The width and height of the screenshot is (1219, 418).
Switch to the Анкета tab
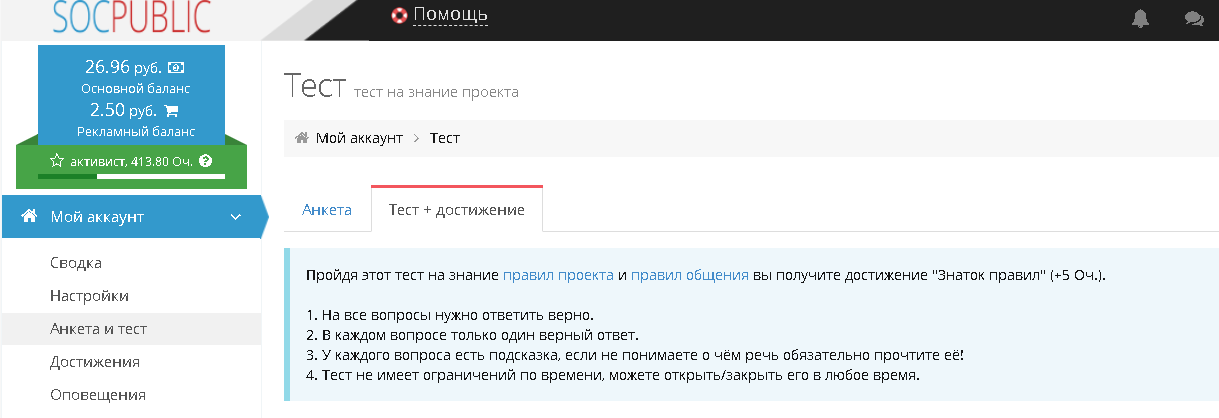tap(327, 209)
